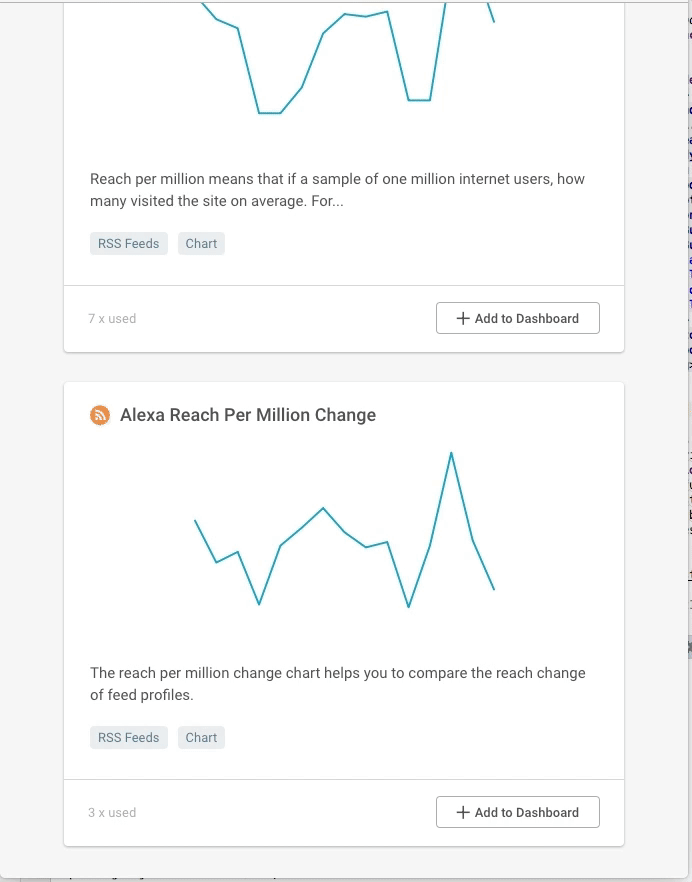Click the orange RSS feed icon

coord(100,415)
